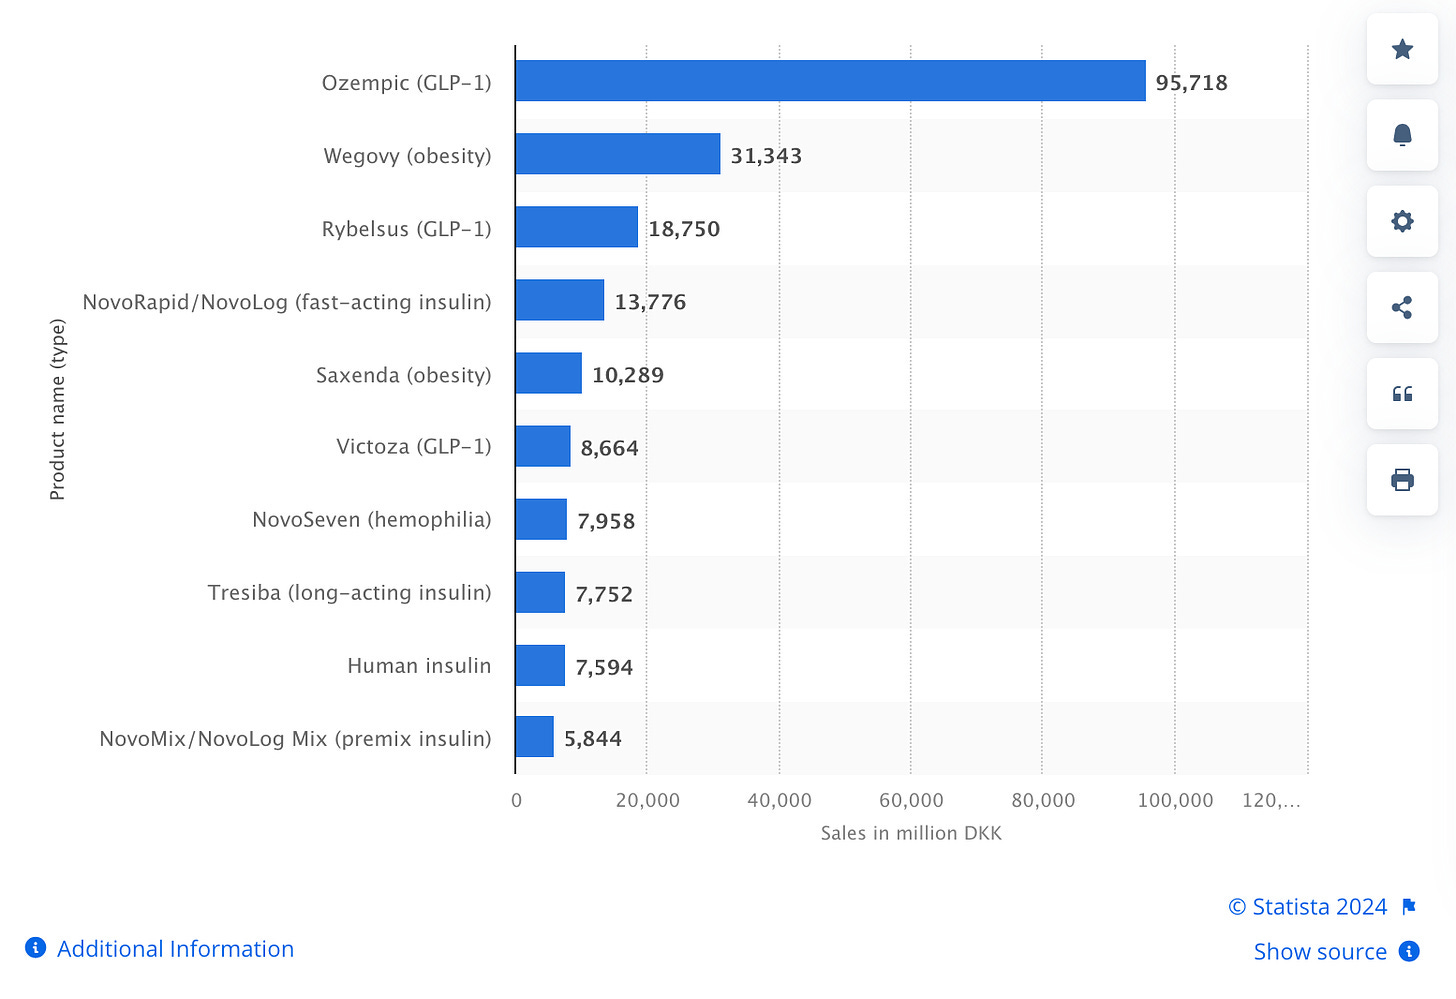Click the Show source link
The image size is (1456, 999).
(1320, 952)
